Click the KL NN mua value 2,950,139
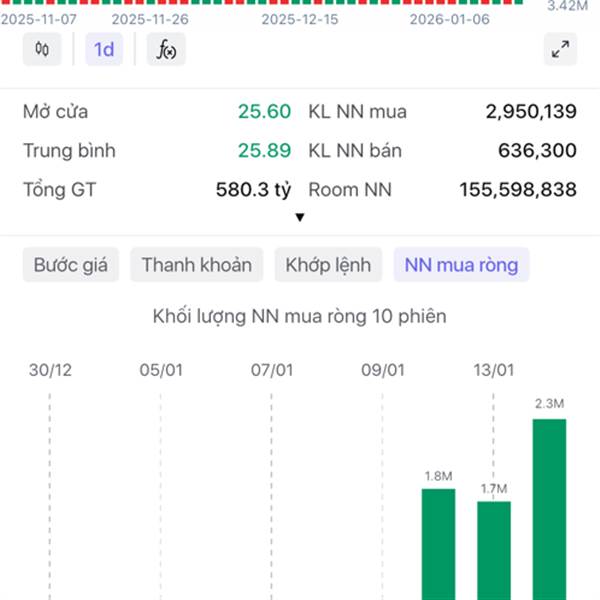The height and width of the screenshot is (600, 600). (x=531, y=112)
